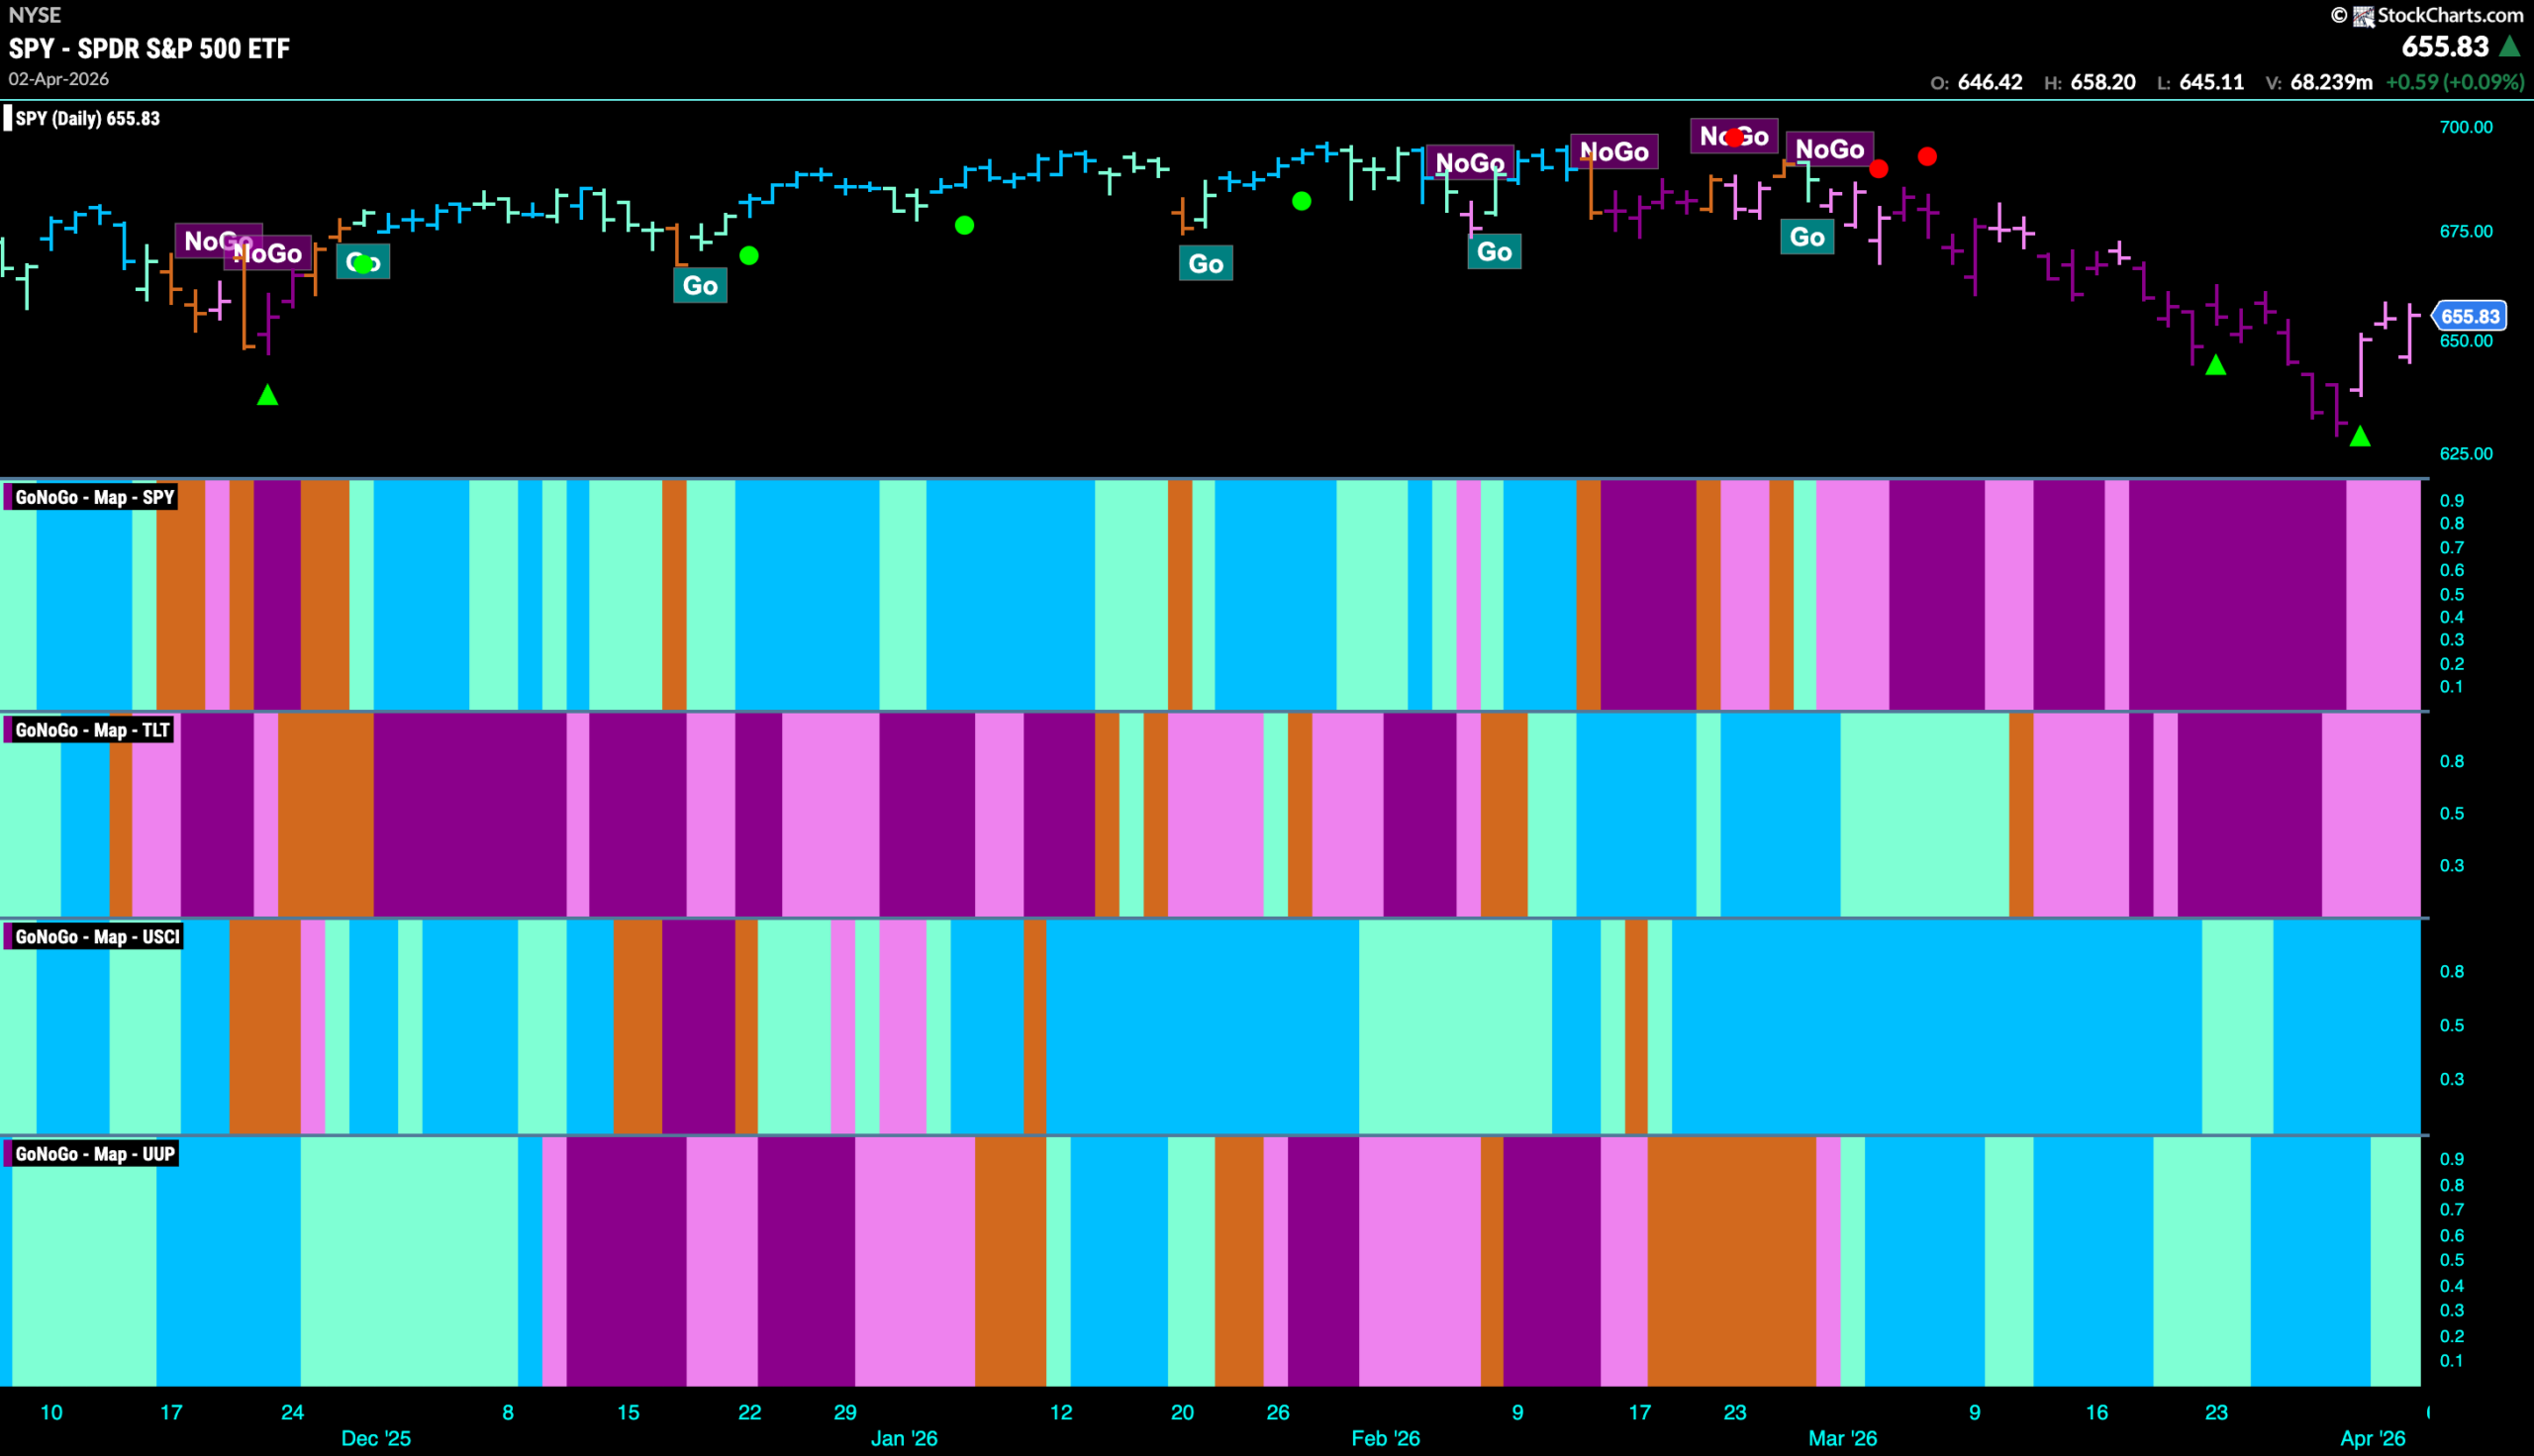Click the open value 646.42
Screen dimensions: 2534x1456
(1990, 82)
